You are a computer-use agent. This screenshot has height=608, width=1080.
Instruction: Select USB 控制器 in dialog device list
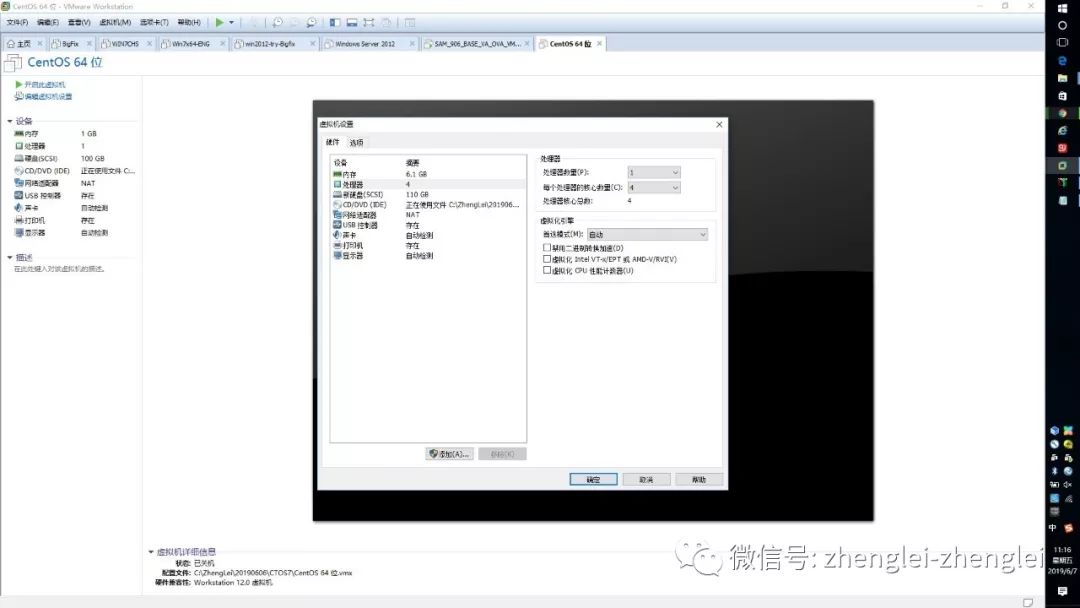click(x=427, y=225)
